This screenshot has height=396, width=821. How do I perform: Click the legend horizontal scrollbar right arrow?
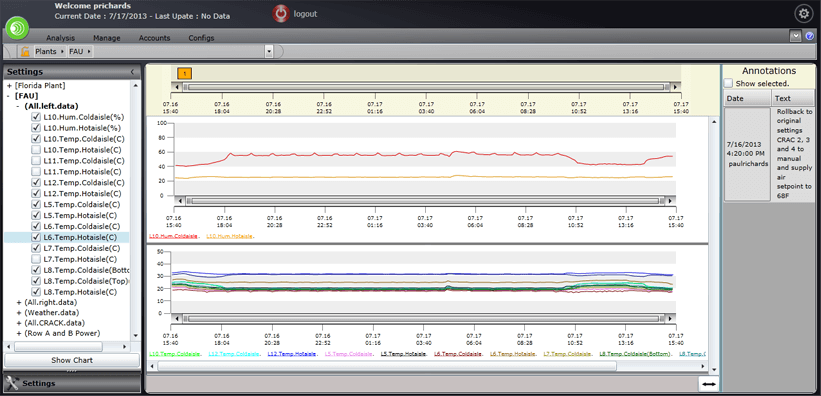(x=702, y=366)
